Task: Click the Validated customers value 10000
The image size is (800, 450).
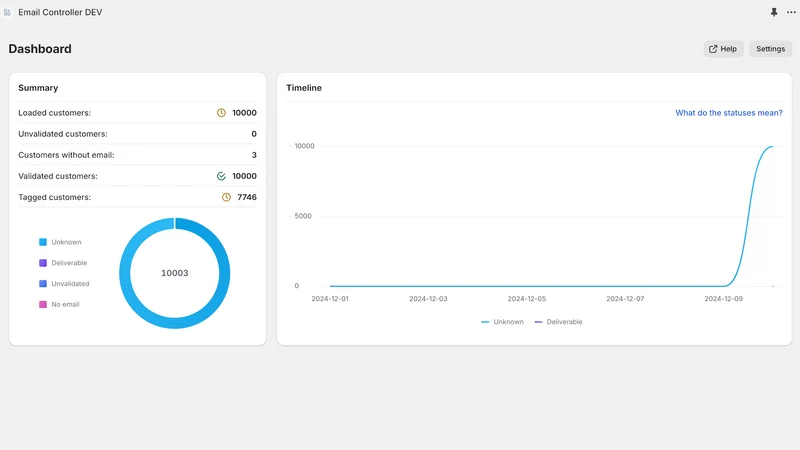Action: coord(244,176)
